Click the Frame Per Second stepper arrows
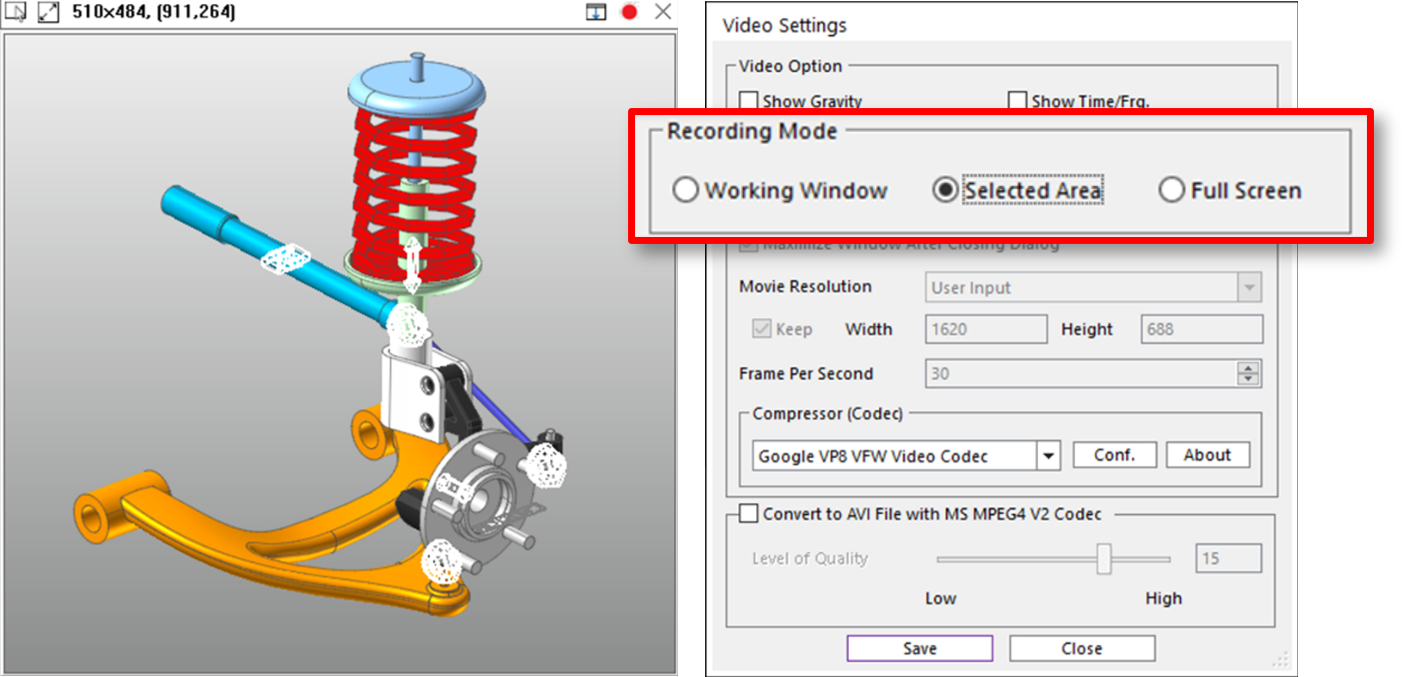 1248,374
